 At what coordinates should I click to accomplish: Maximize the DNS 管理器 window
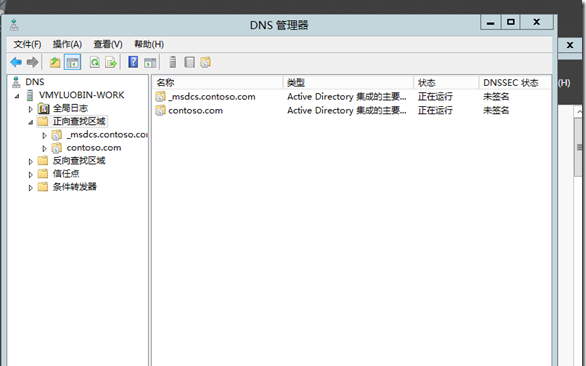click(x=511, y=22)
